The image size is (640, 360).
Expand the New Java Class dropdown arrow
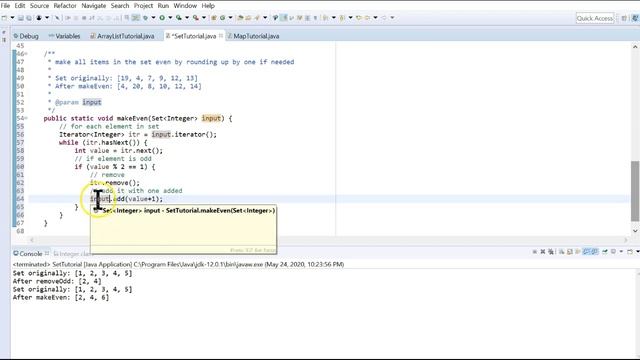(231, 18)
